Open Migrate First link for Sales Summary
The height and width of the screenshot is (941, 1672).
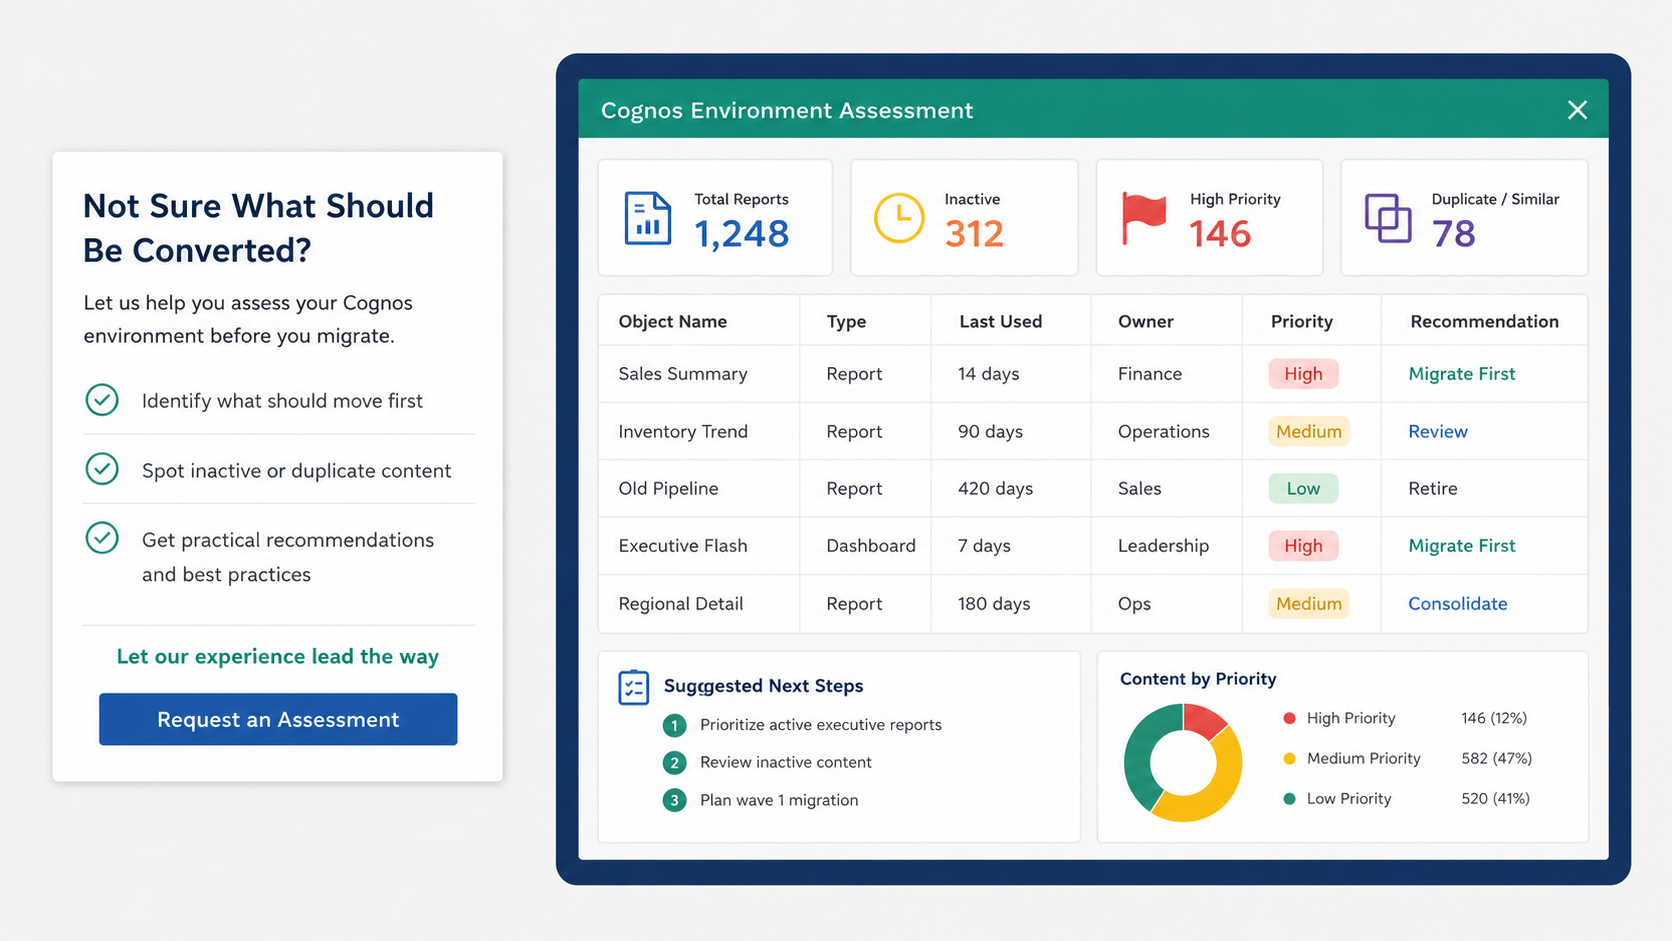point(1461,374)
